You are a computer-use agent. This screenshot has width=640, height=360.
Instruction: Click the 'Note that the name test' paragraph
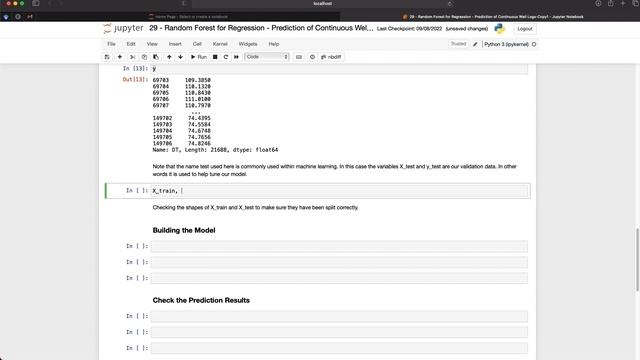coord(334,170)
